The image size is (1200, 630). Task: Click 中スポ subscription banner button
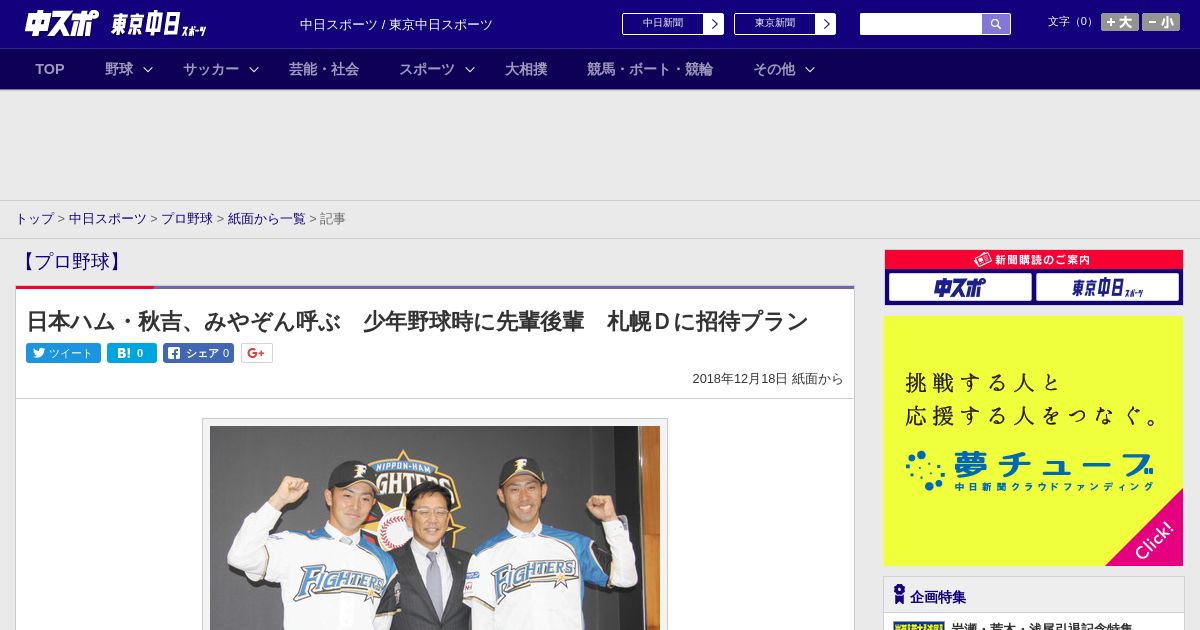960,287
